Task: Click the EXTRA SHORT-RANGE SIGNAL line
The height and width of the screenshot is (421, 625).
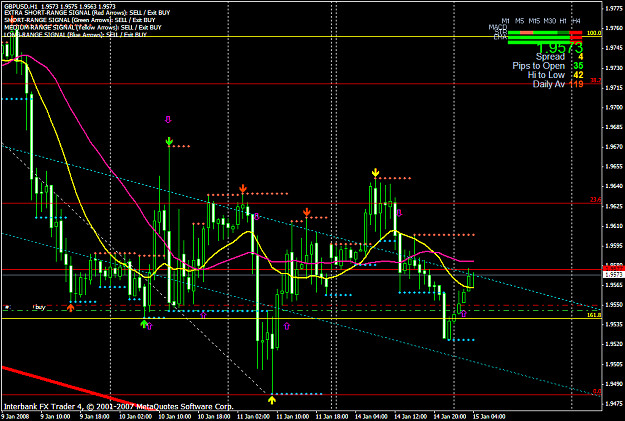Action: (x=87, y=13)
